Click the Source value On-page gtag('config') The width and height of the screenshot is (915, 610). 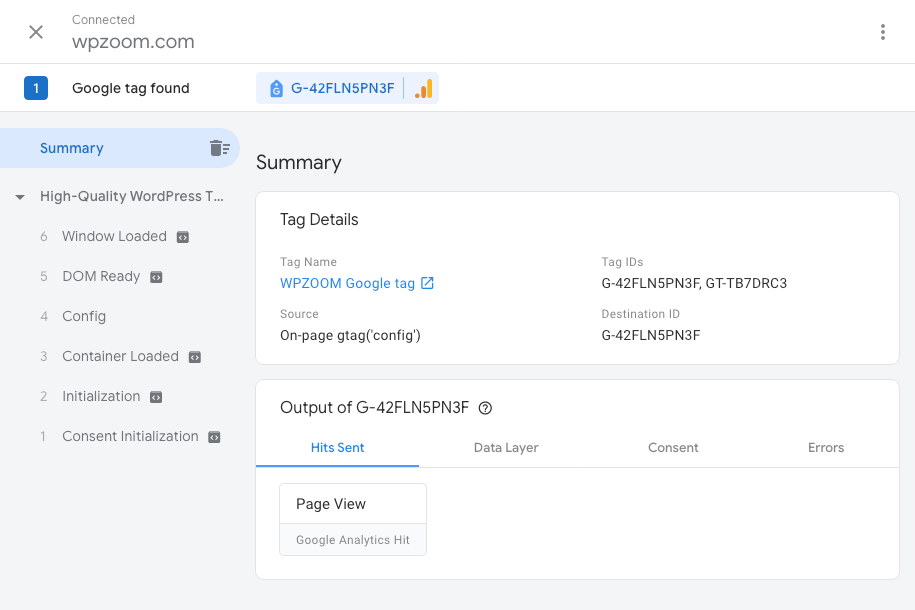coord(350,335)
